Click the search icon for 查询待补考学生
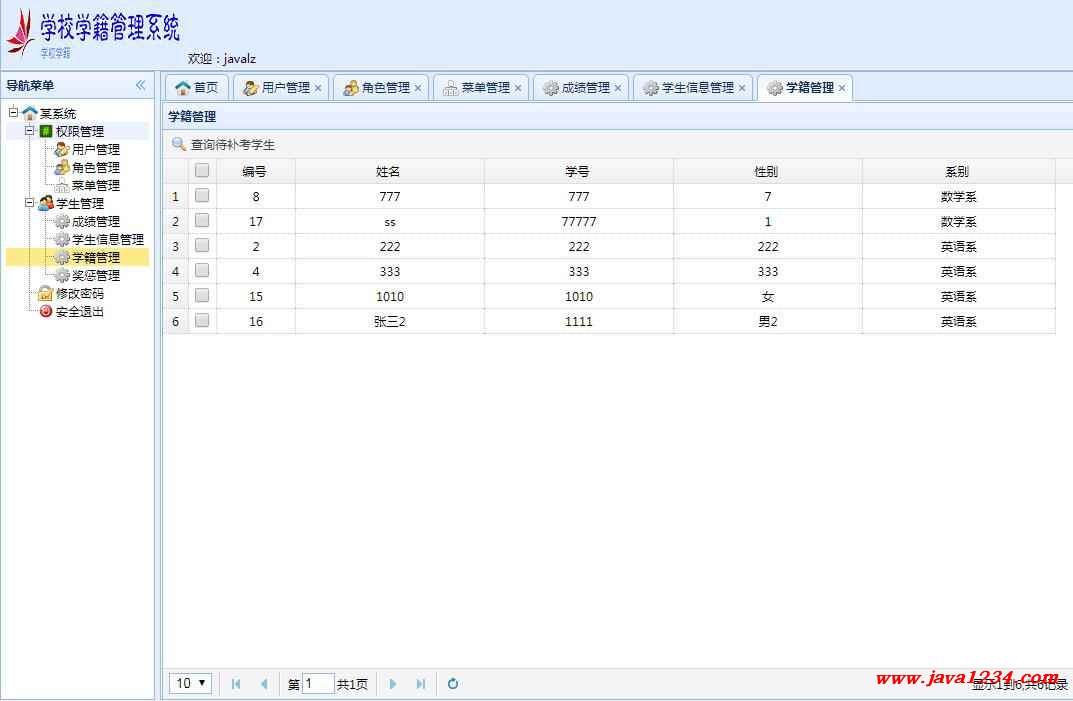The height and width of the screenshot is (701, 1073). point(179,145)
